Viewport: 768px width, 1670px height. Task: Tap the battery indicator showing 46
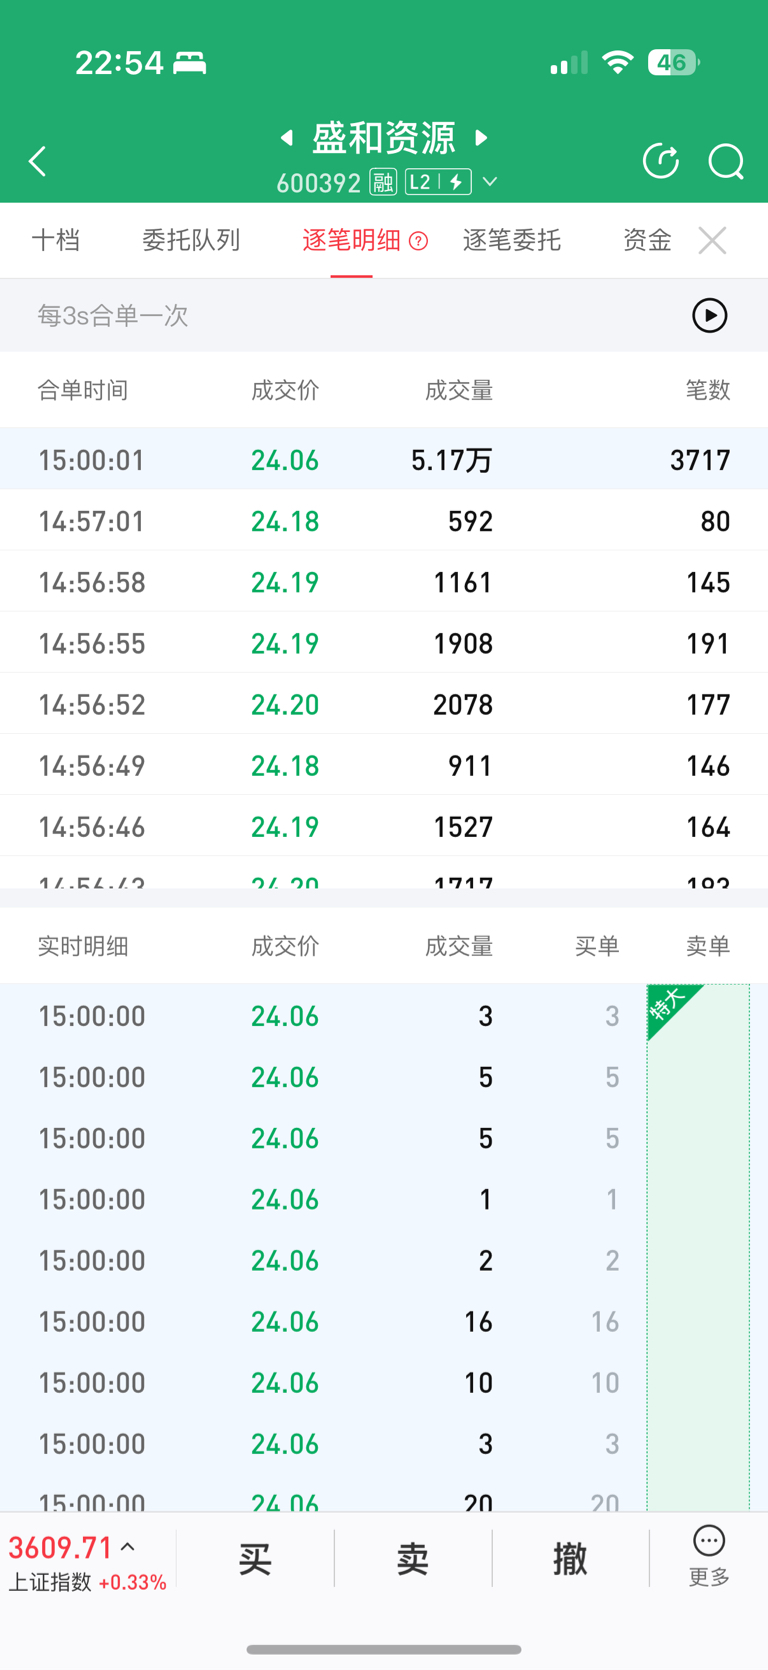coord(674,63)
